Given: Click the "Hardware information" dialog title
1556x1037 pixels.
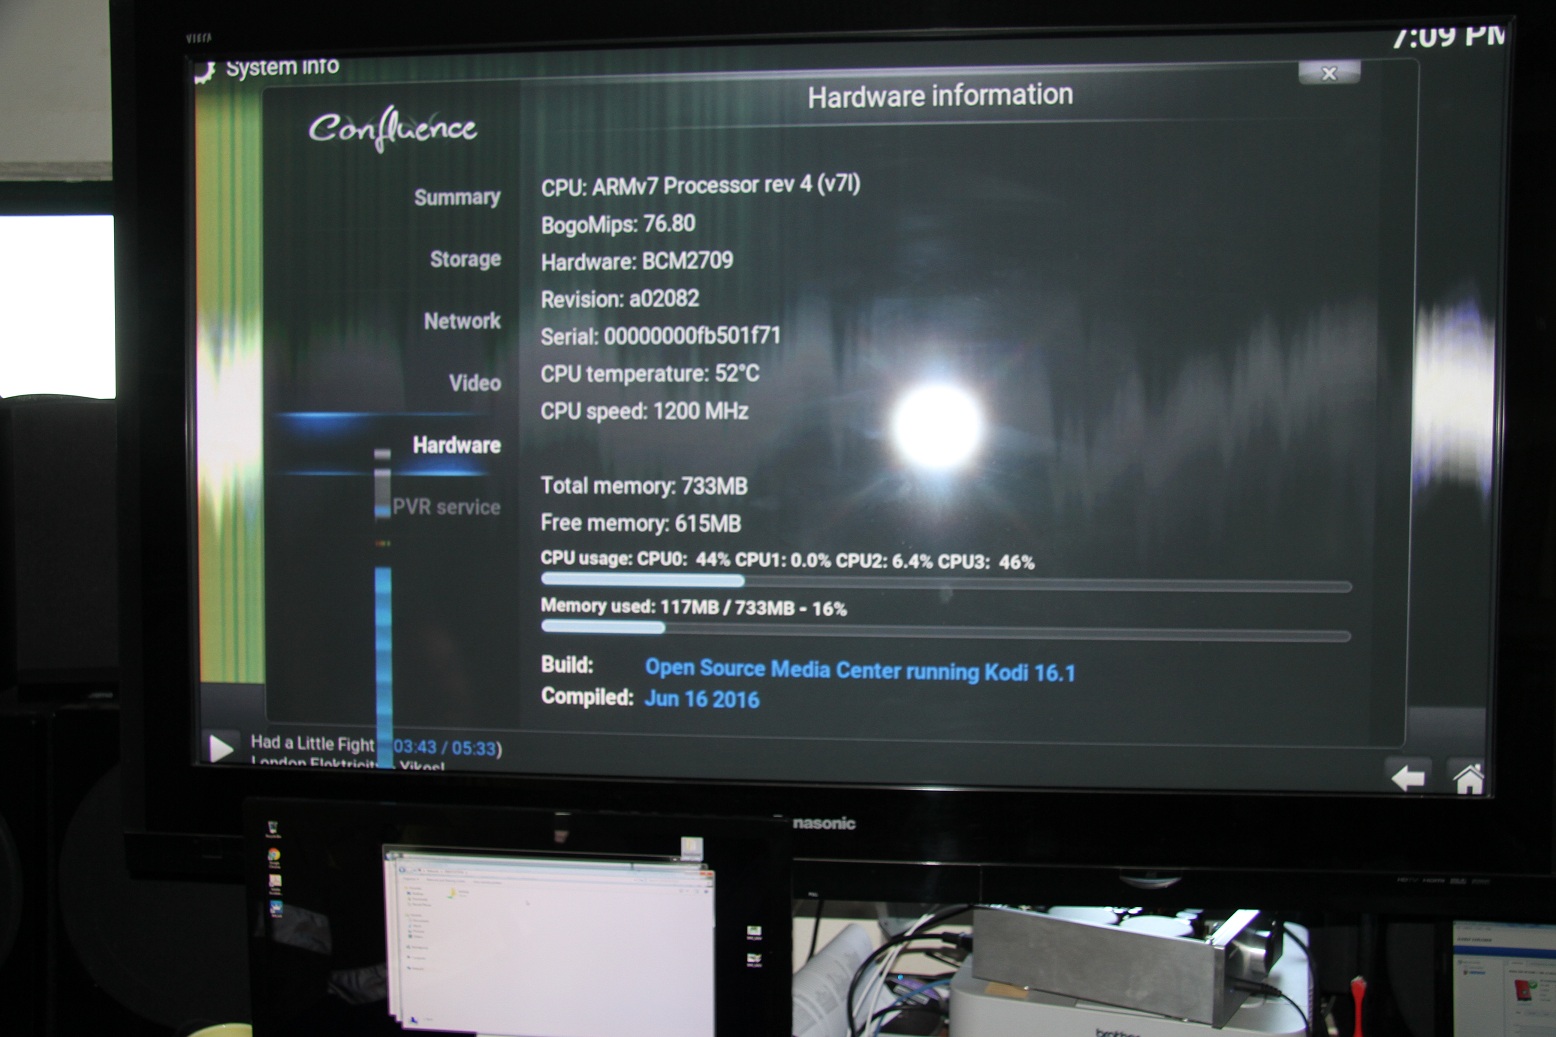Looking at the screenshot, I should click(x=940, y=96).
